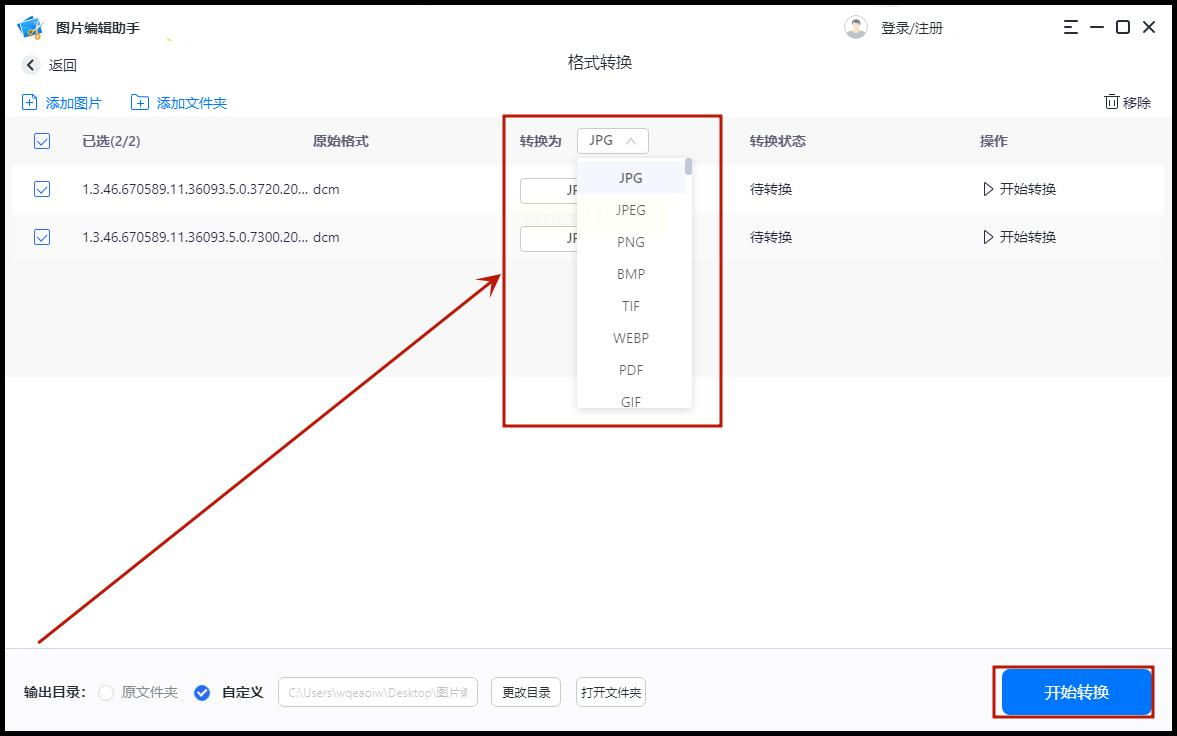Toggle the select-all checkbox in header
Screen dimensions: 1177x736
pos(42,141)
